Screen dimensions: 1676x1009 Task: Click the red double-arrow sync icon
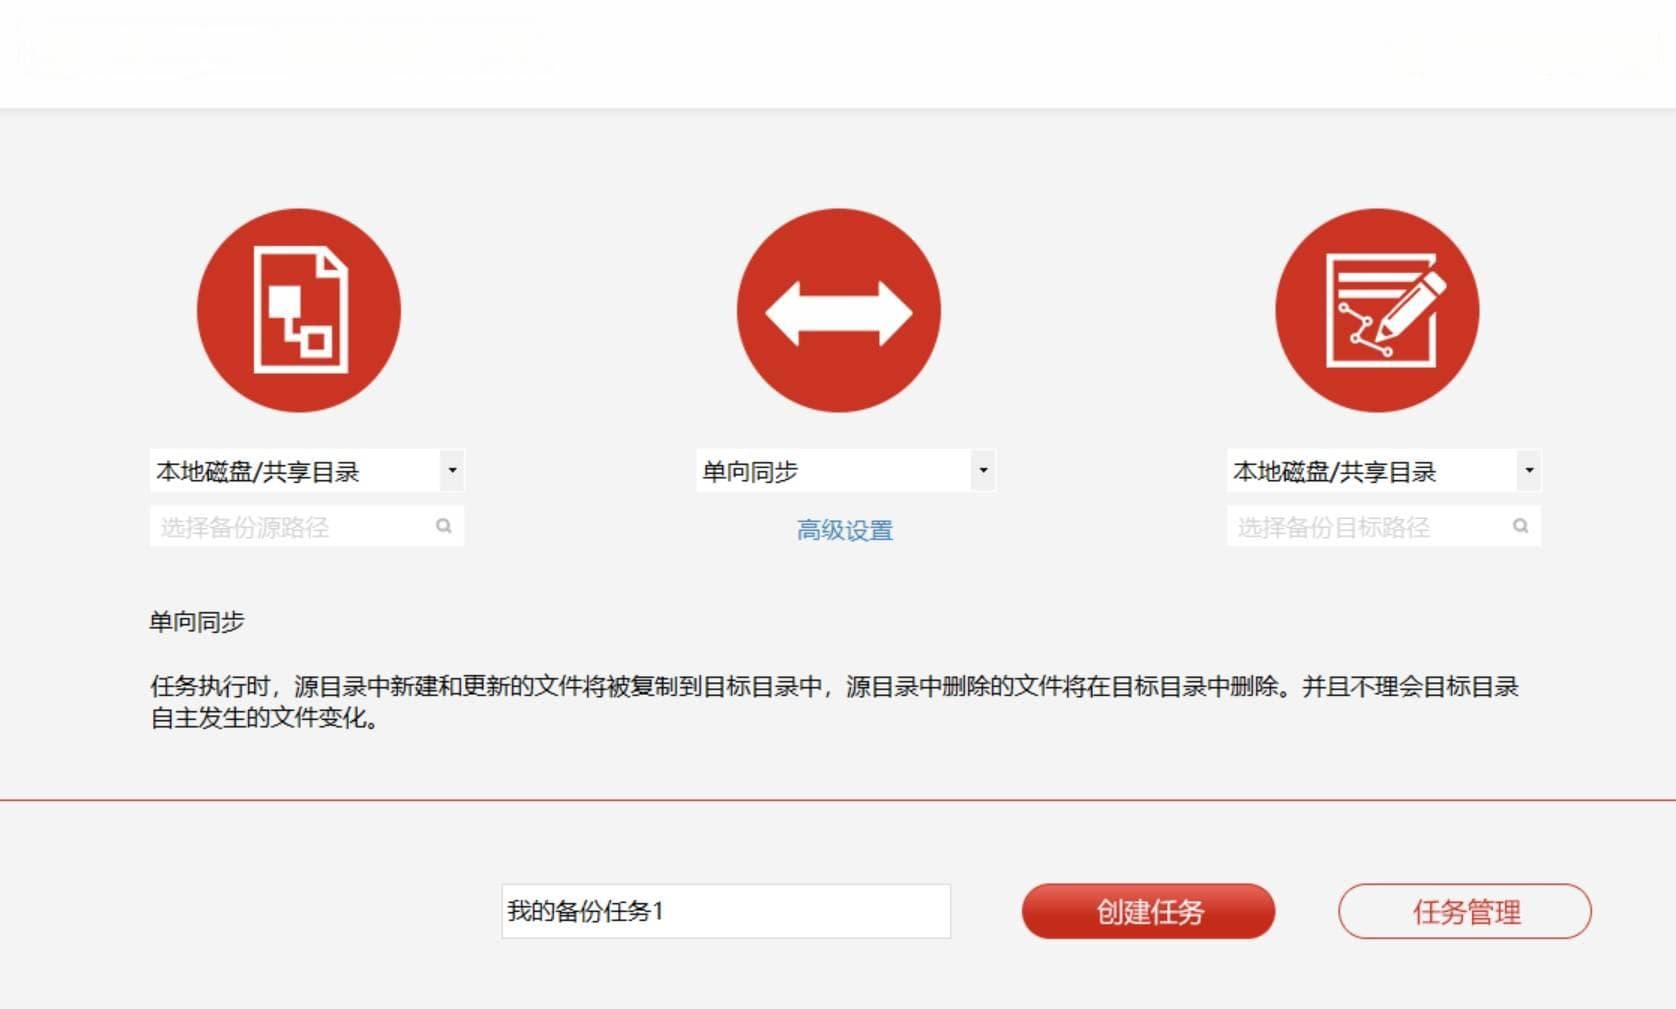839,310
